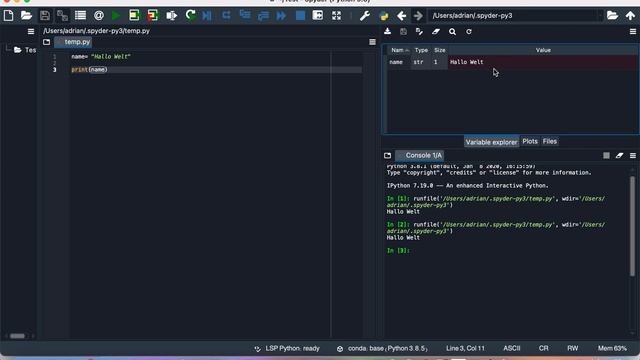The height and width of the screenshot is (360, 640).
Task: Click the console vertical scrollbar
Action: [x=632, y=226]
